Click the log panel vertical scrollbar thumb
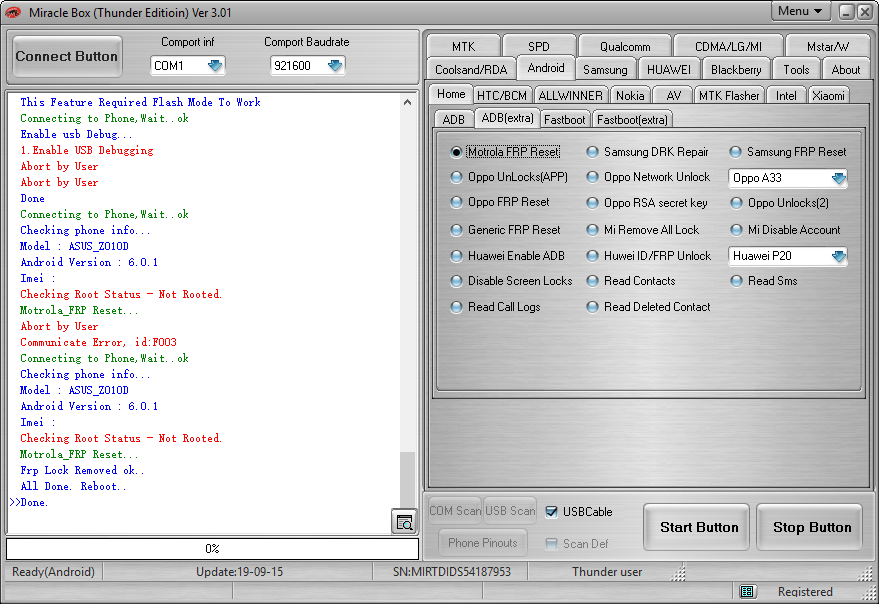The width and height of the screenshot is (879, 604). click(x=408, y=480)
